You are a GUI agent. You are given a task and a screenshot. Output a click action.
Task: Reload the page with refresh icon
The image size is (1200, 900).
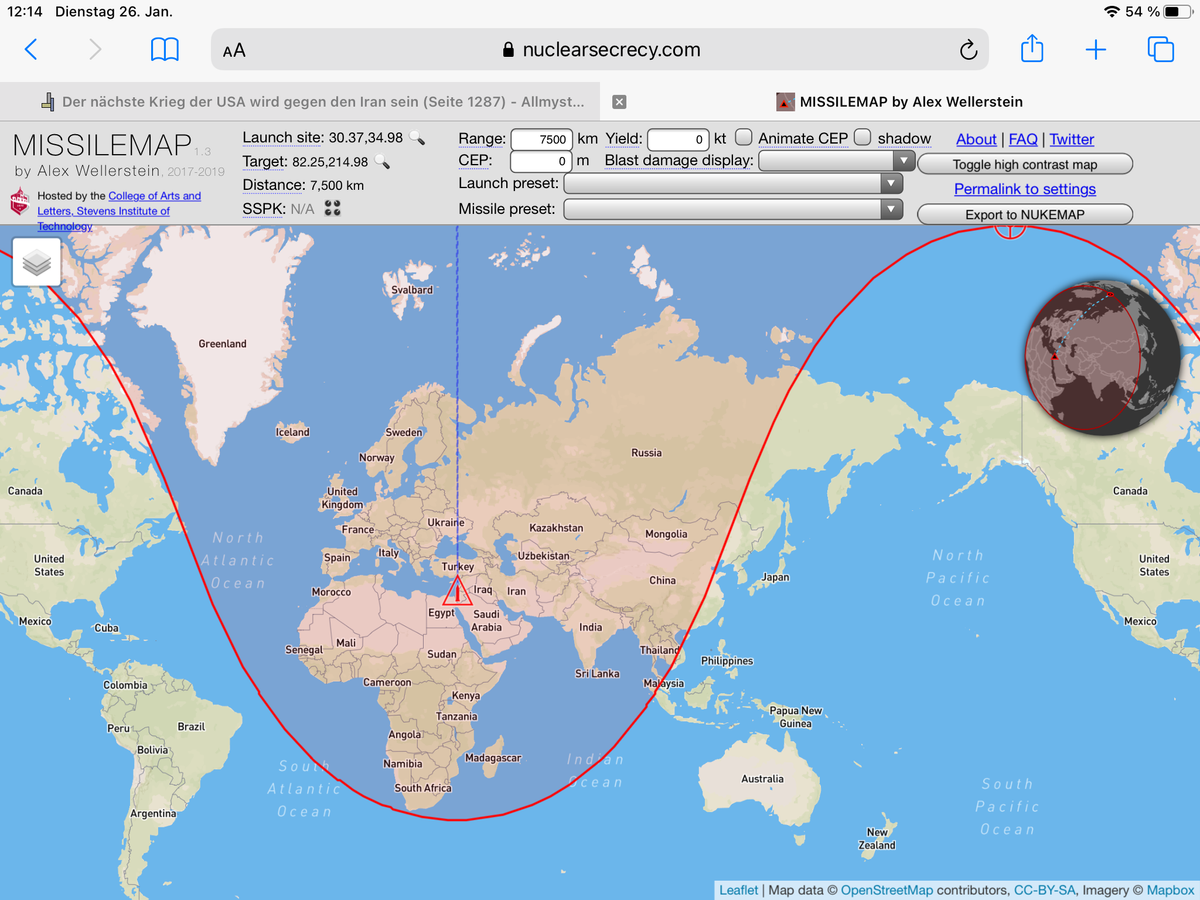[967, 50]
